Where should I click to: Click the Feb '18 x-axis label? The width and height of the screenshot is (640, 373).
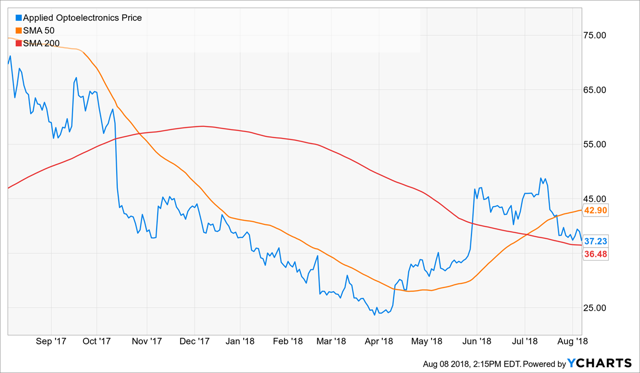tap(288, 341)
